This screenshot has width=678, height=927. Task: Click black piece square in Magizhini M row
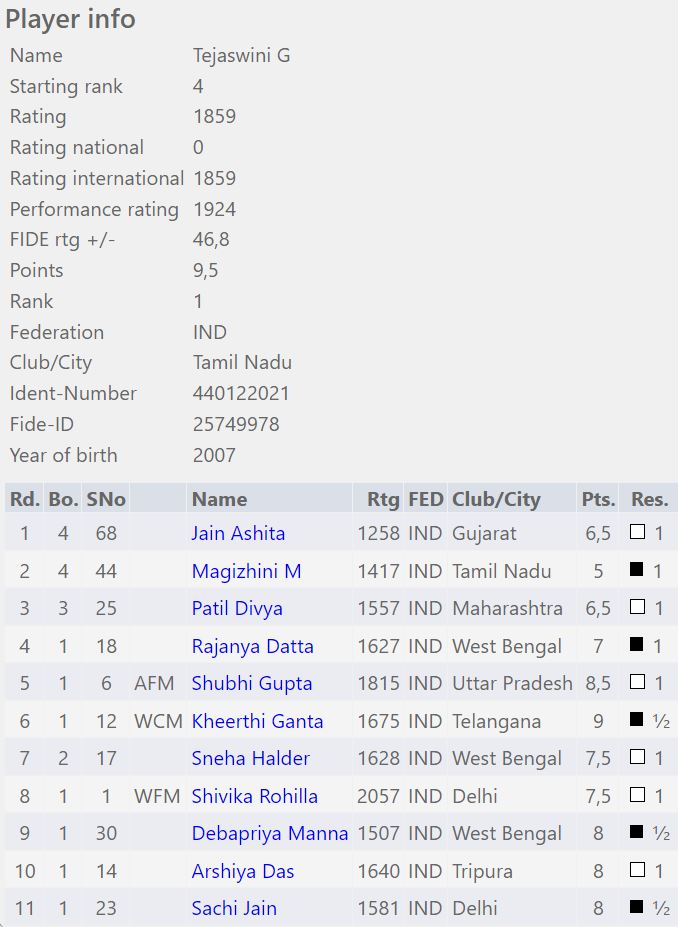click(637, 570)
